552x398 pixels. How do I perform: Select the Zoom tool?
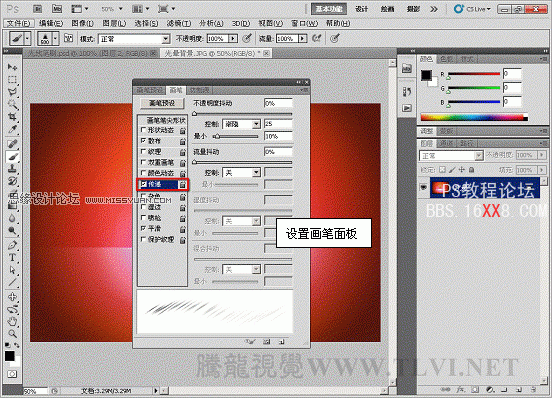point(12,334)
